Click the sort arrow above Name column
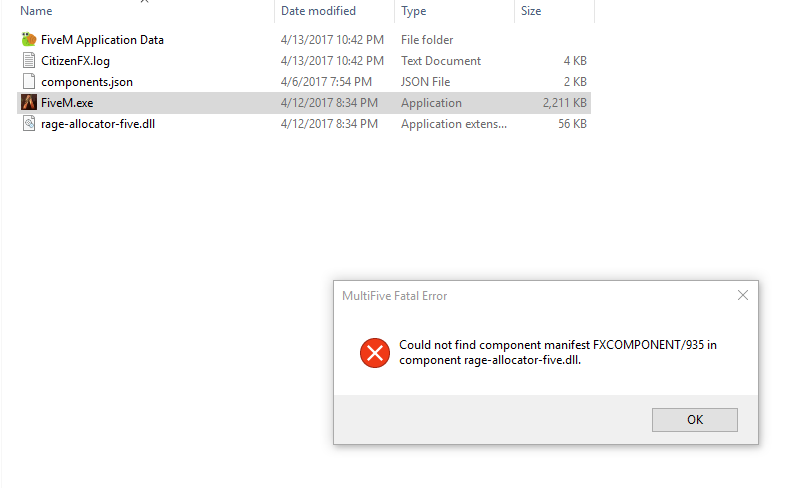 click(143, 2)
